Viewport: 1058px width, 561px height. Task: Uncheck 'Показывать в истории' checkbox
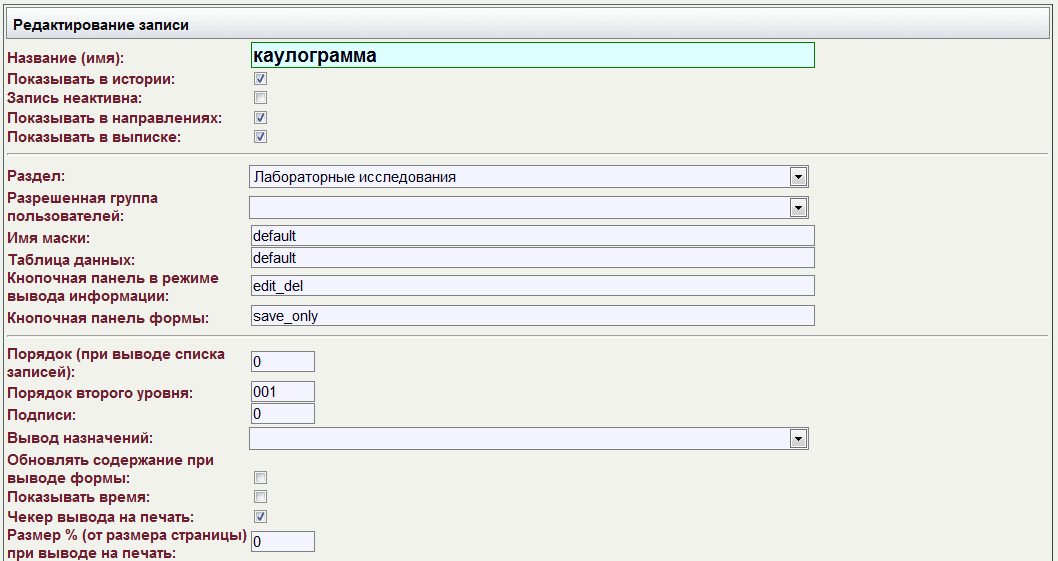click(260, 78)
